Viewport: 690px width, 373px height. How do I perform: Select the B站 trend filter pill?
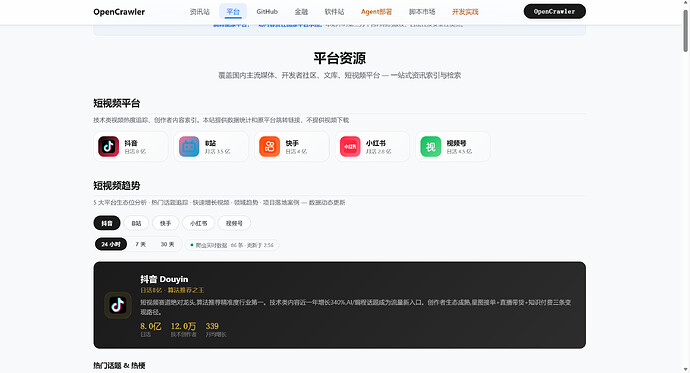(136, 223)
